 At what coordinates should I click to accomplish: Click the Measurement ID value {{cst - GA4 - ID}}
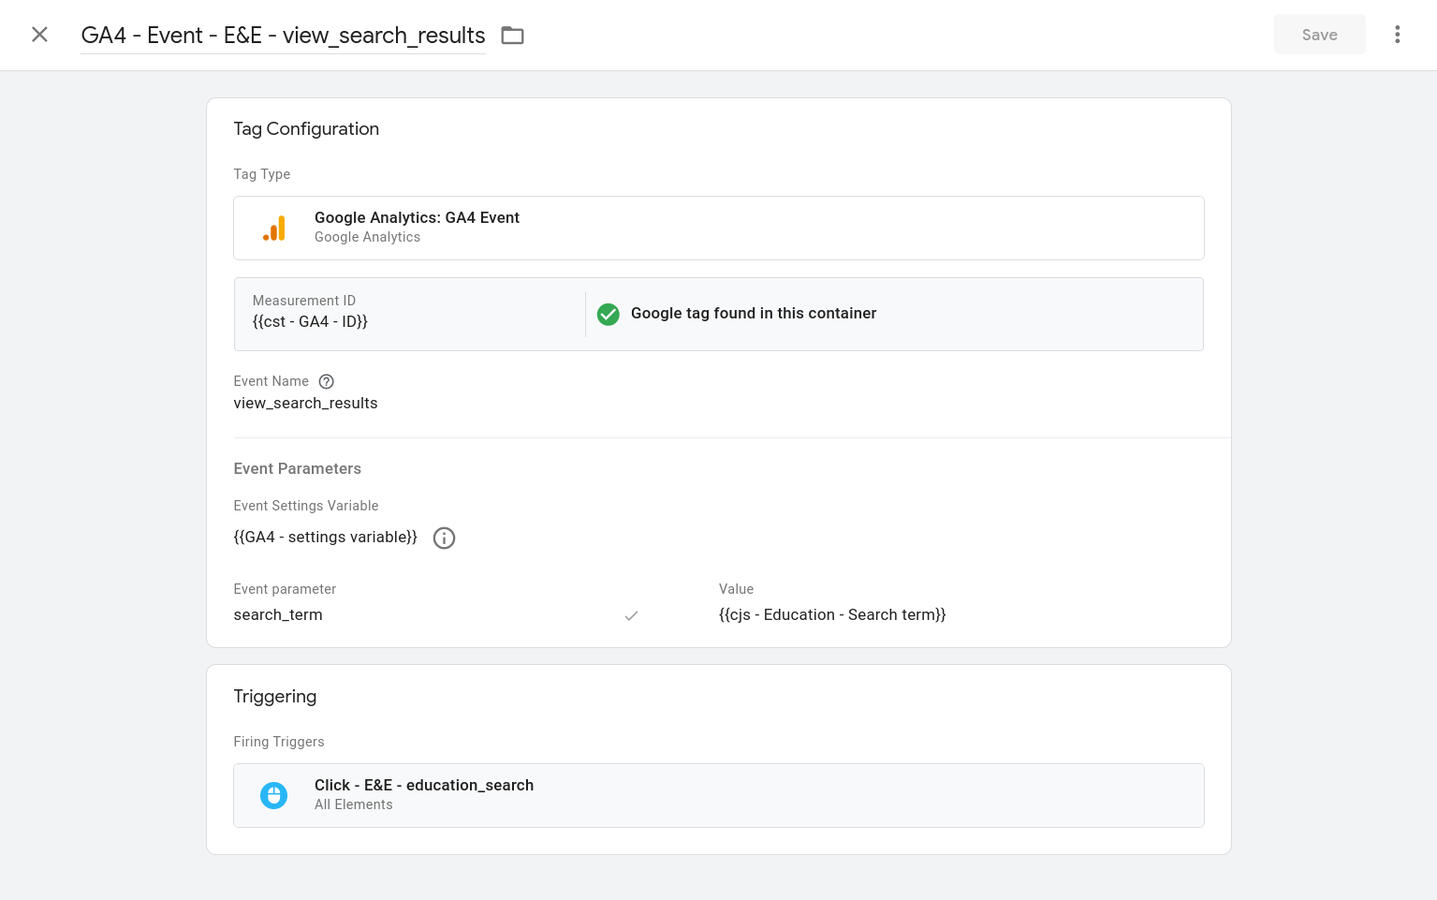(310, 322)
